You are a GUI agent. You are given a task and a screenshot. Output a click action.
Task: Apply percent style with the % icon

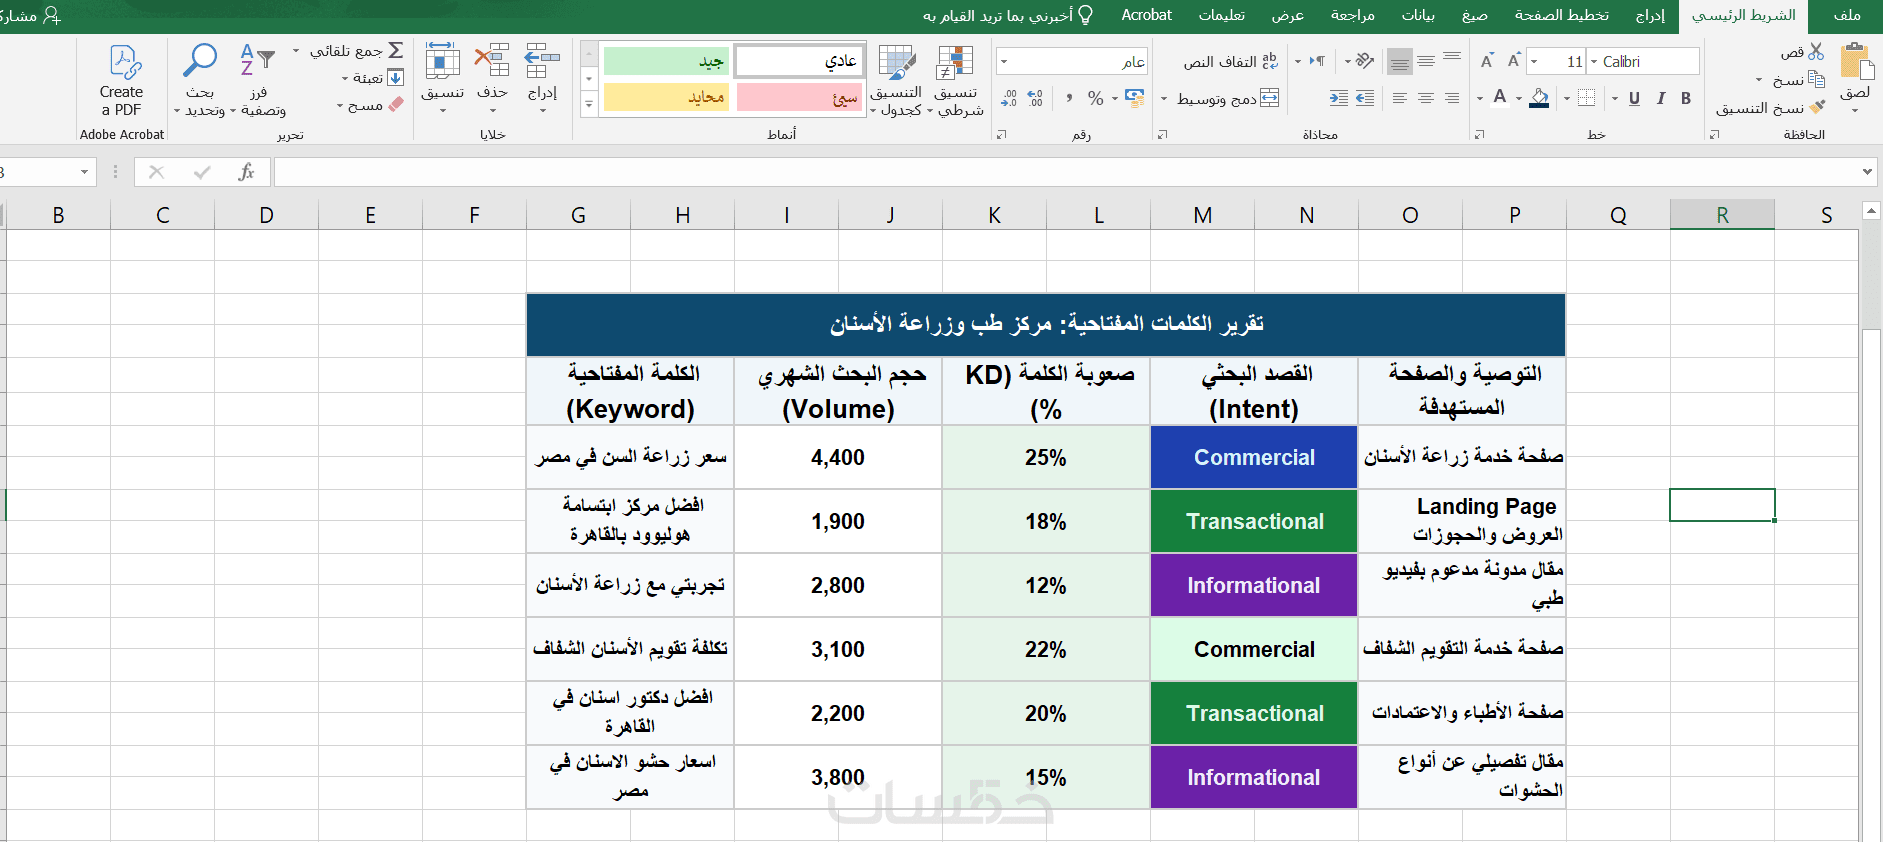[1096, 98]
